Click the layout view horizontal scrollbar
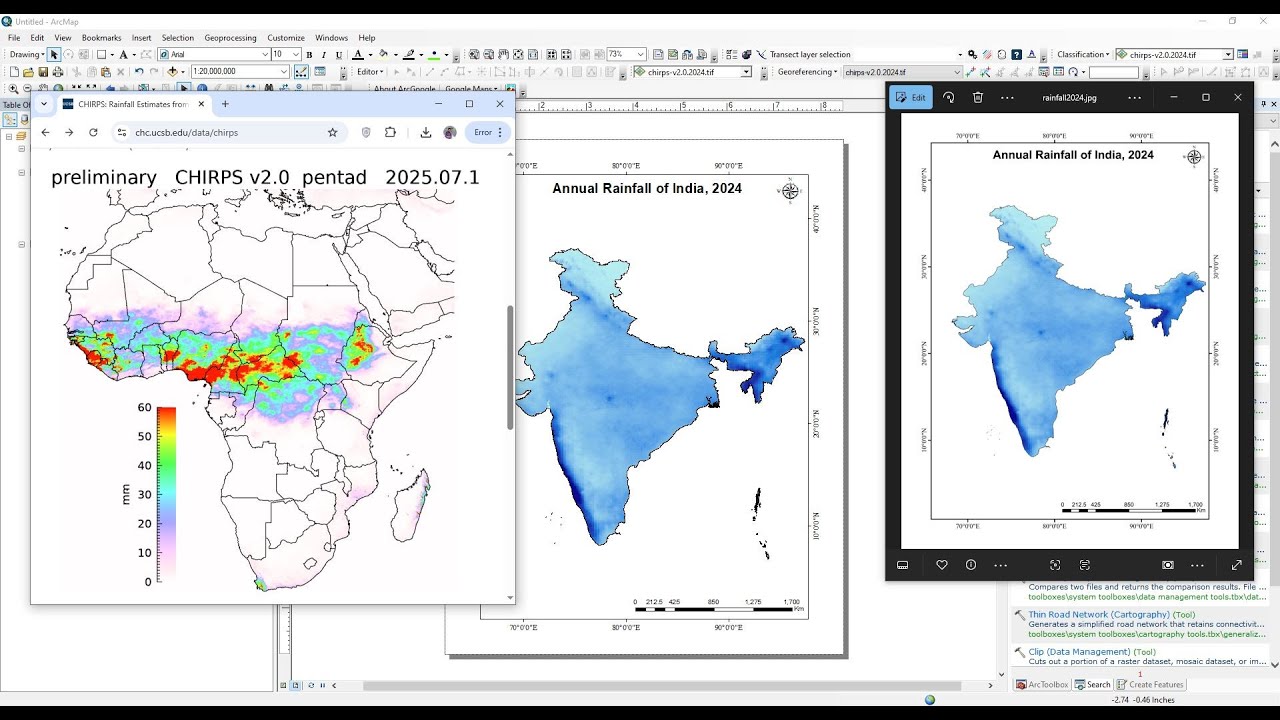 pos(662,686)
